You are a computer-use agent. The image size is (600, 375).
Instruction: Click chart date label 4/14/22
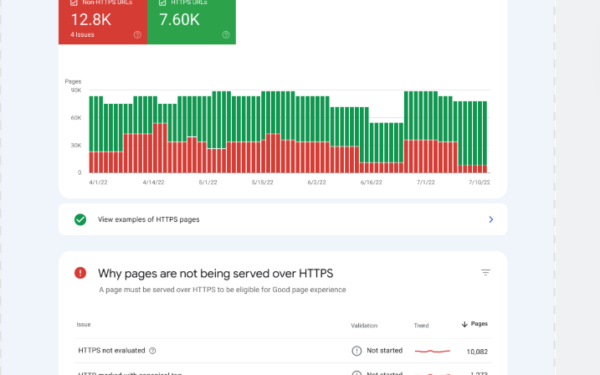(x=153, y=183)
